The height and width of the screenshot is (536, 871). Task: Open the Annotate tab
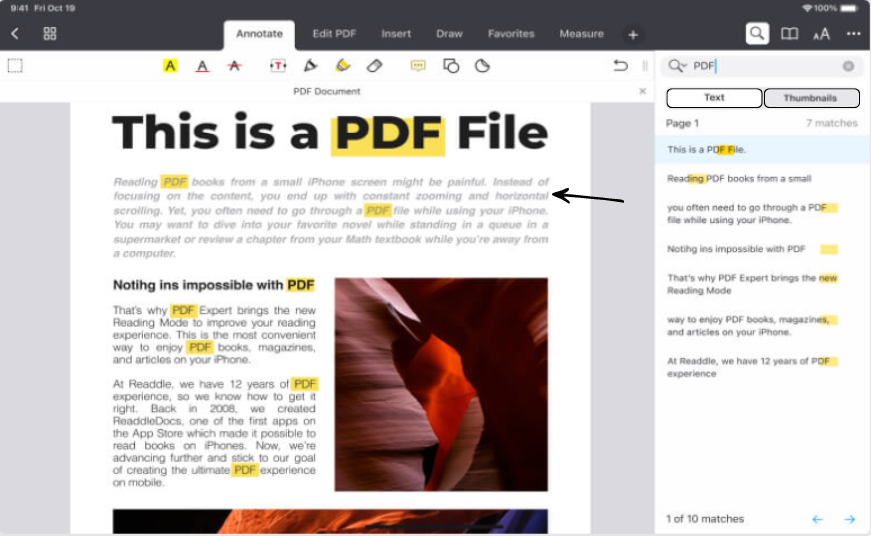click(x=259, y=34)
